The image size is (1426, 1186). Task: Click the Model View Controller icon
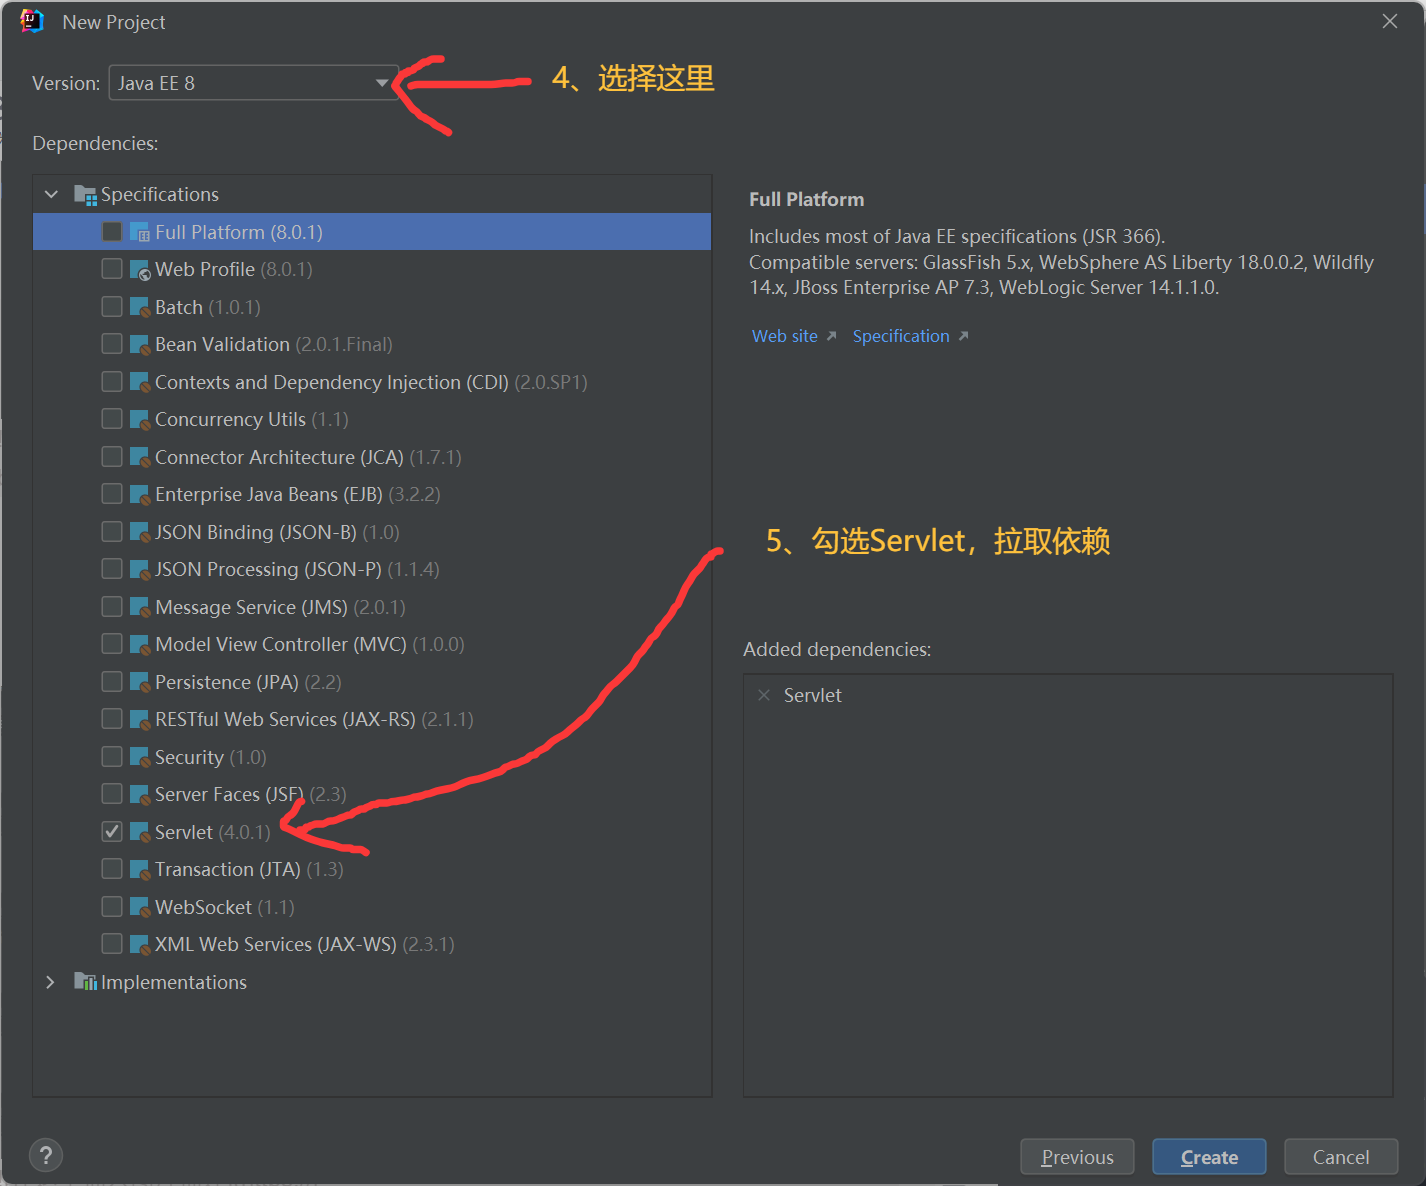point(140,645)
